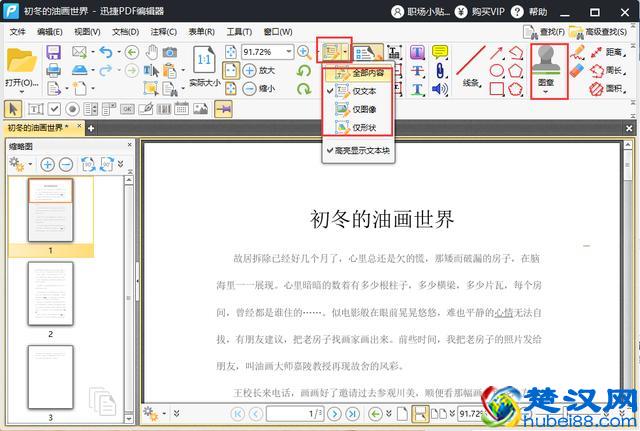The height and width of the screenshot is (431, 640).
Task: Toggle the fit page view button
Action: [x=231, y=70]
